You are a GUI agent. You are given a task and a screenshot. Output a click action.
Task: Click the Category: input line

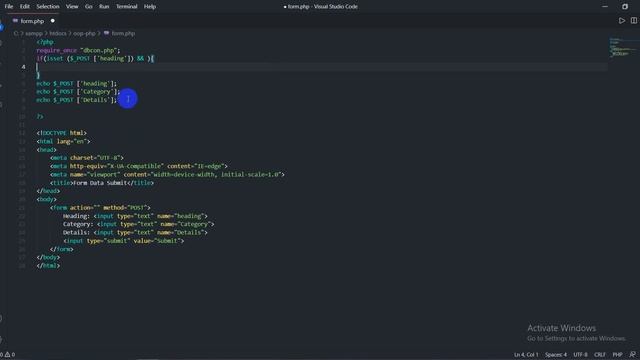tap(138, 224)
